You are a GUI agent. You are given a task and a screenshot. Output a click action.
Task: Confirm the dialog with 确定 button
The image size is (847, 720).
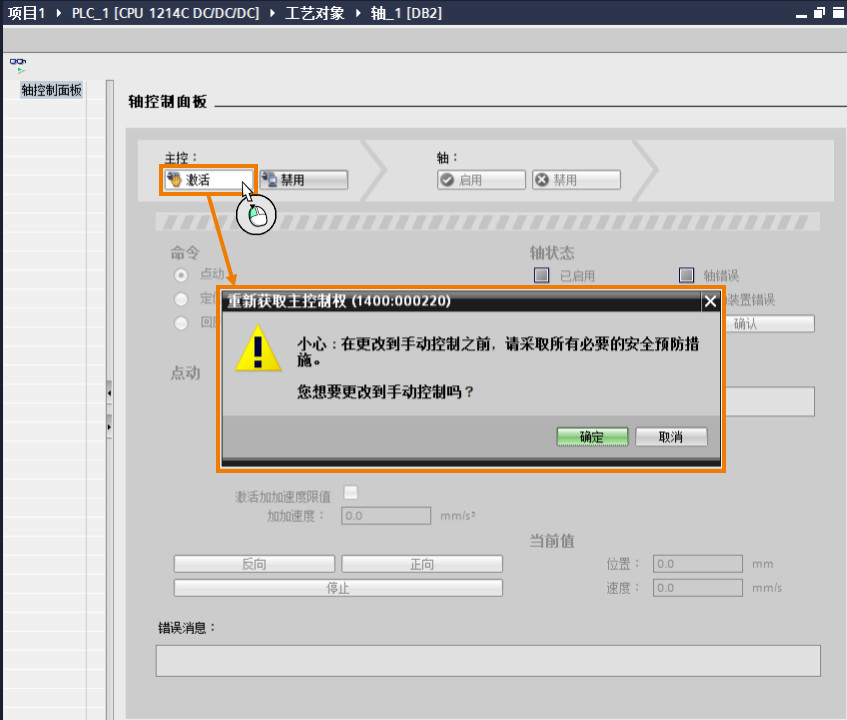(592, 437)
